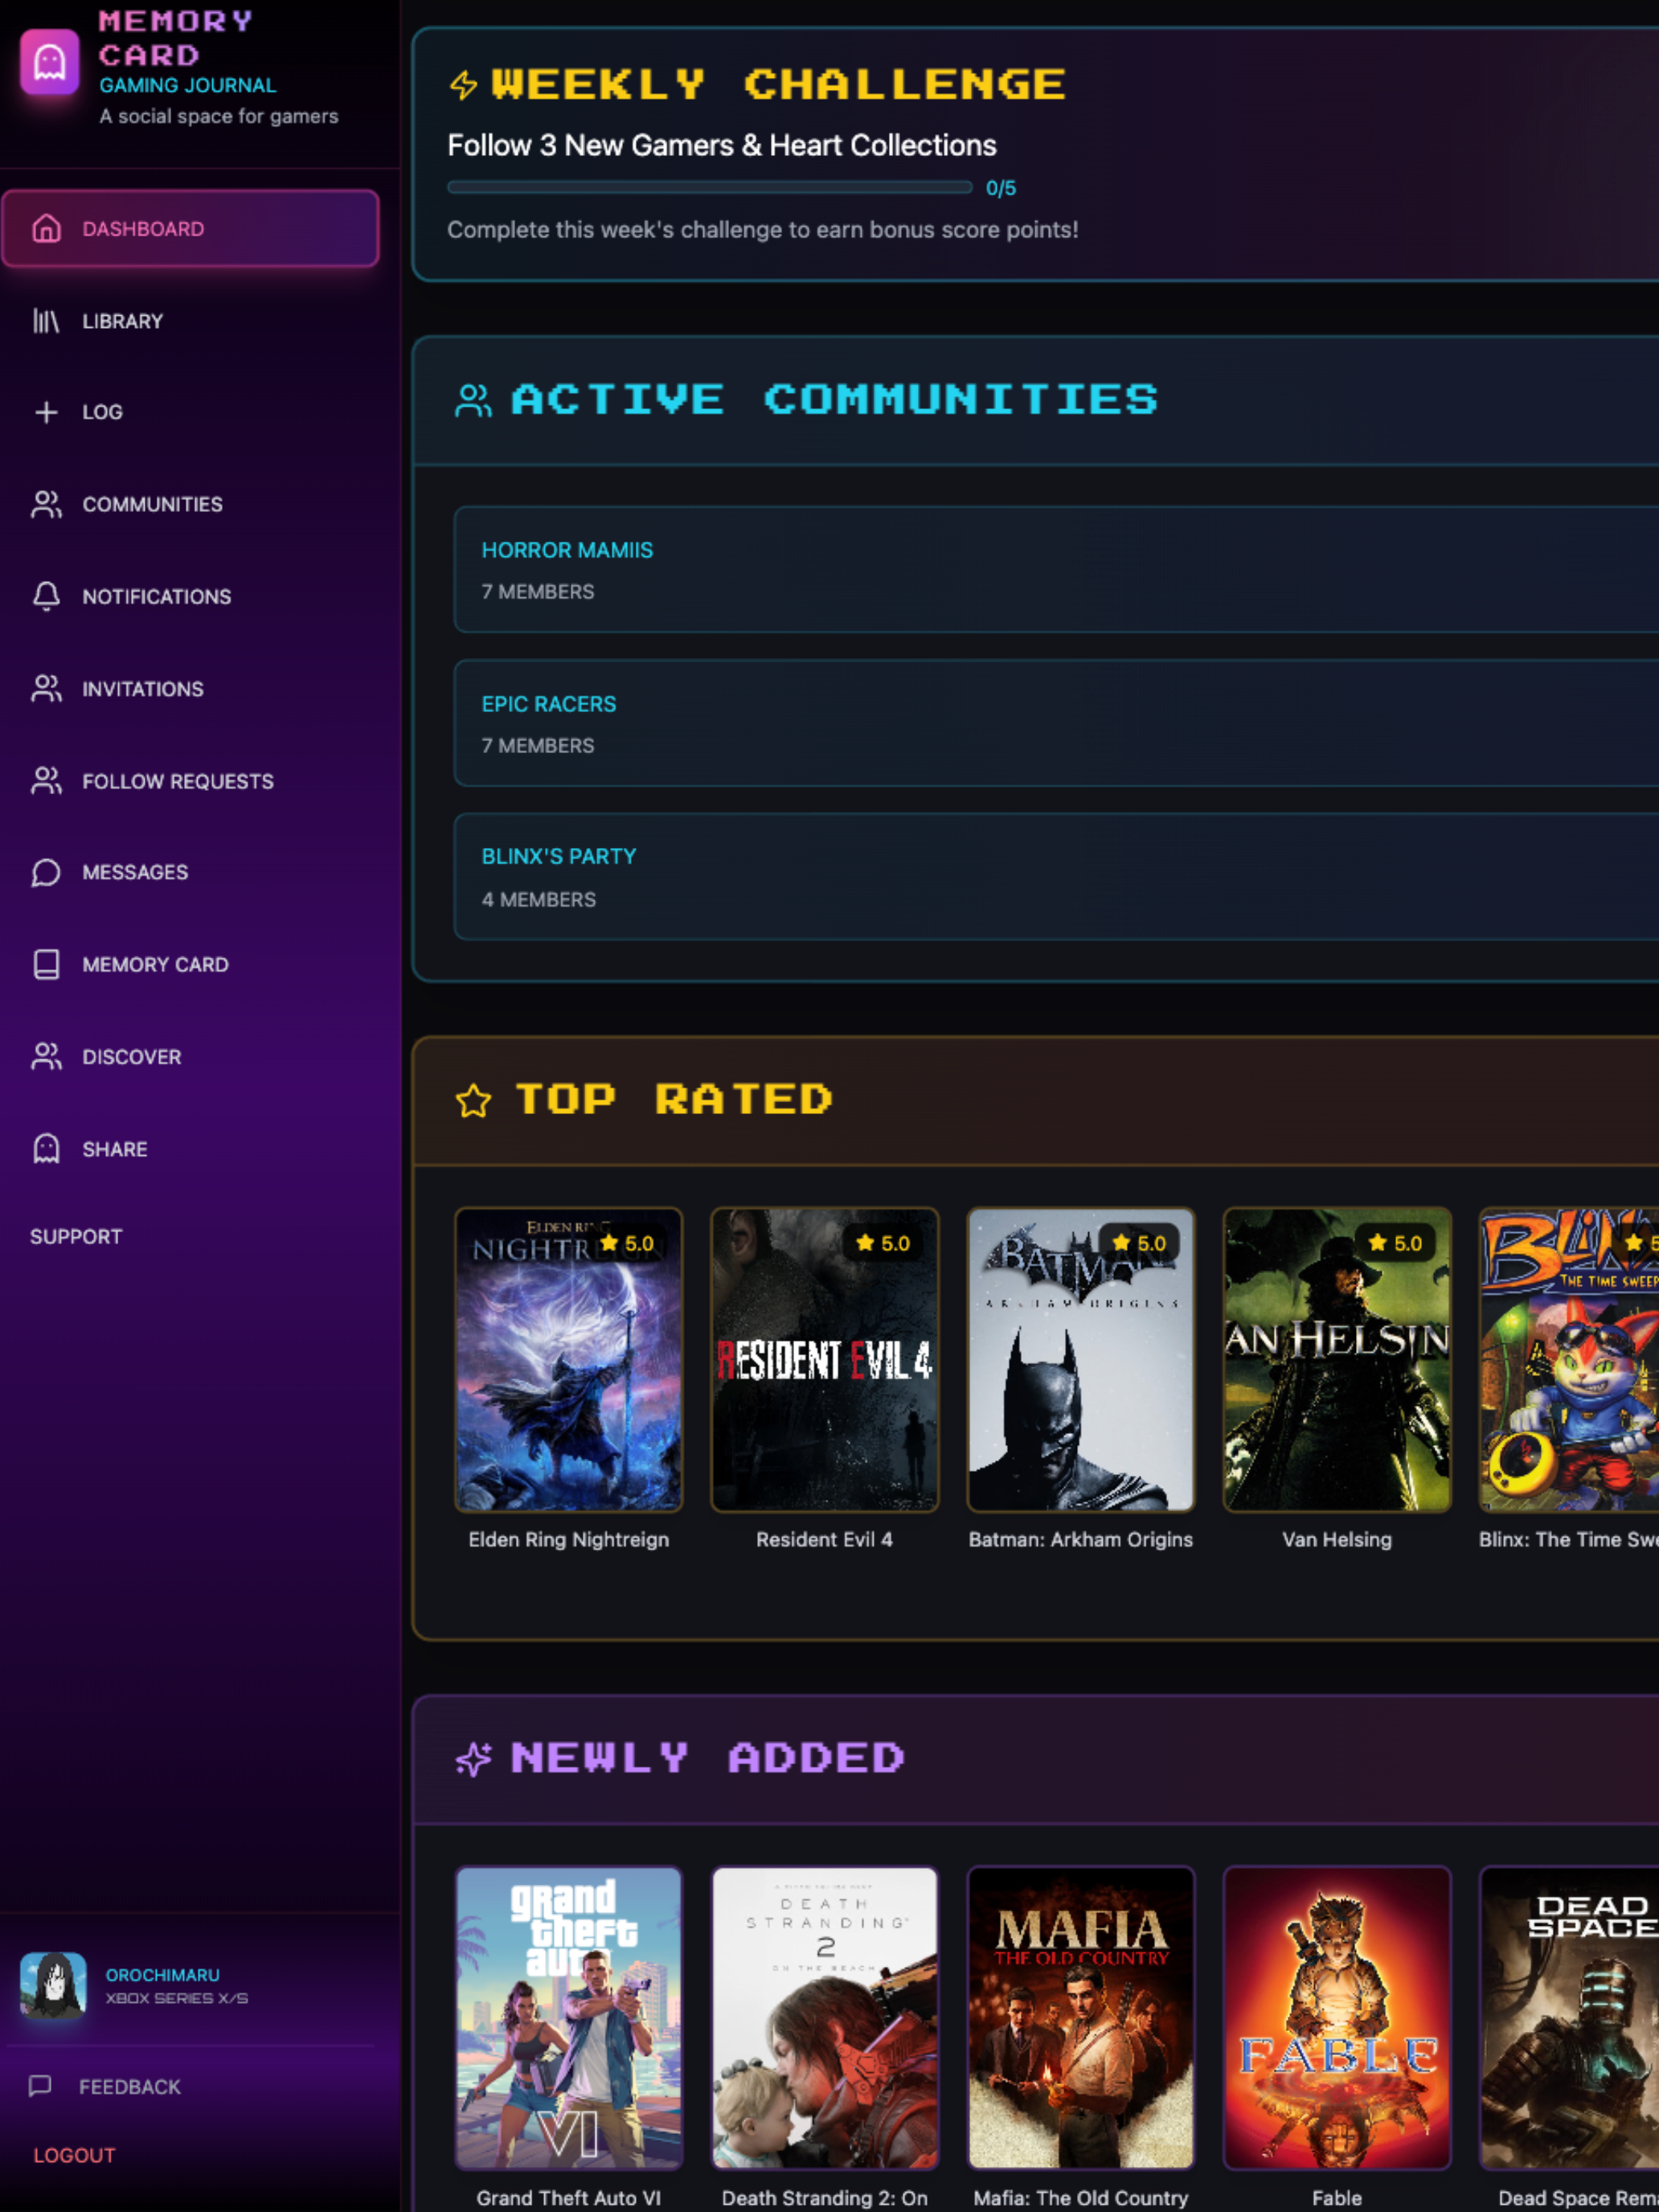The width and height of the screenshot is (1659, 2212).
Task: Click the Notifications bell icon
Action: click(x=46, y=596)
